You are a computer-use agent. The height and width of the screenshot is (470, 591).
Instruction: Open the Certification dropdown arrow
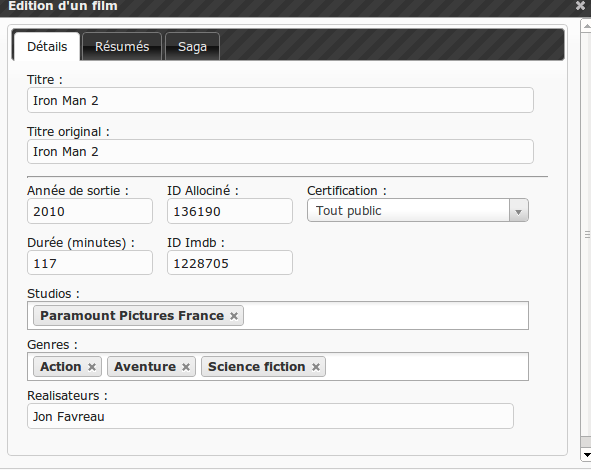coord(519,211)
